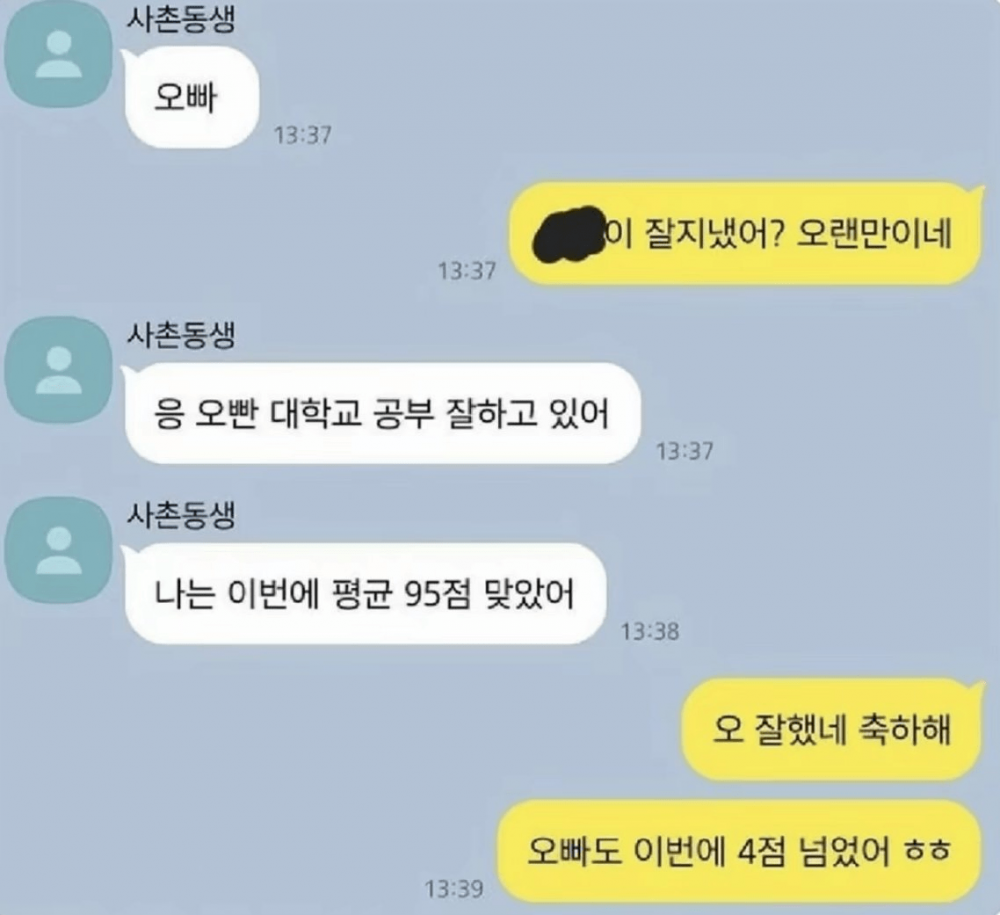This screenshot has width=1000, height=915.
Task: Select the white 오빠 message bubble
Action: (191, 98)
